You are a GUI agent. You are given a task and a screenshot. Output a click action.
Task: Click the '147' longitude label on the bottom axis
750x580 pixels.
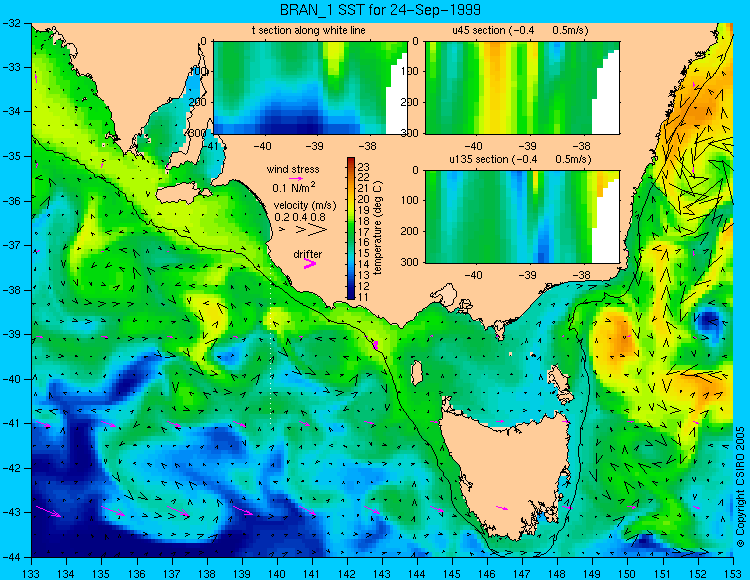pos(522,573)
